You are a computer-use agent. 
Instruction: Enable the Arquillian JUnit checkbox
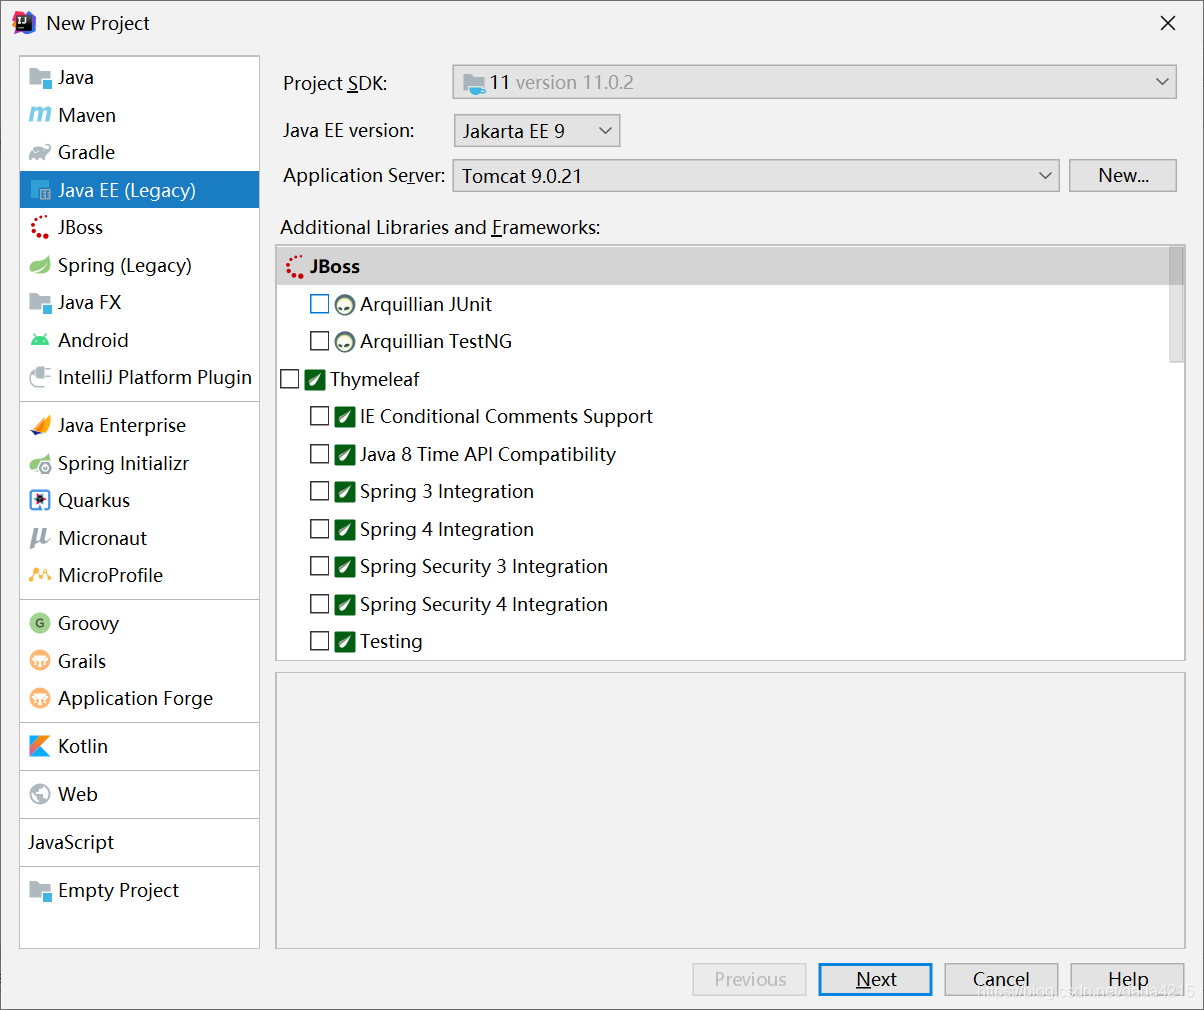coord(319,304)
